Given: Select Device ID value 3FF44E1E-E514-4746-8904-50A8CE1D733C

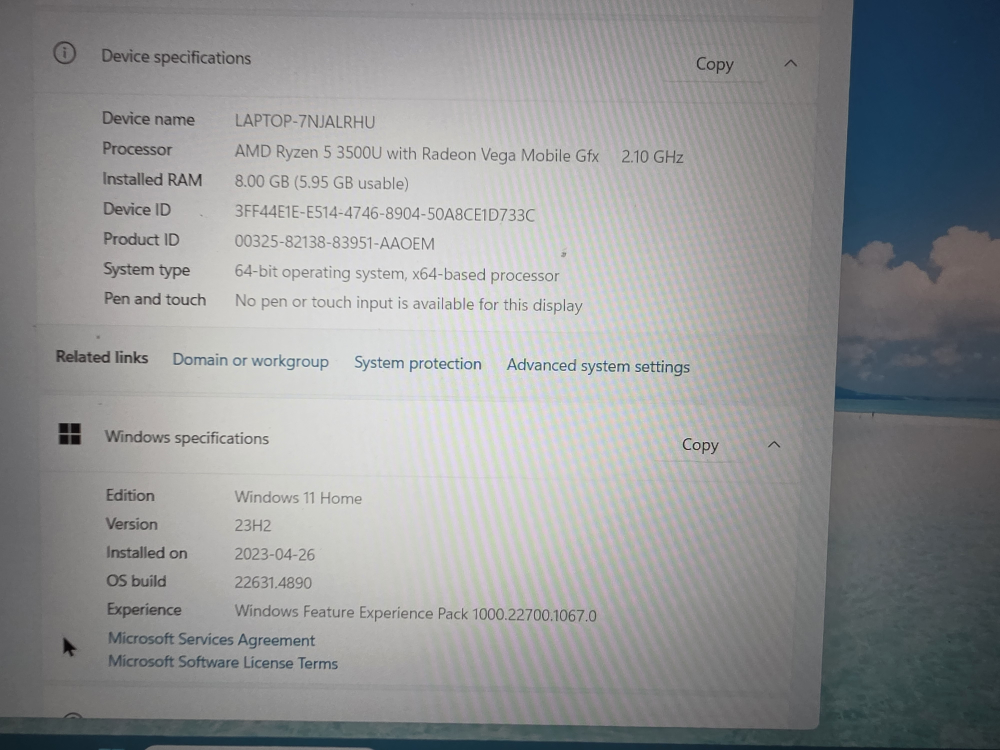Looking at the screenshot, I should tap(385, 213).
